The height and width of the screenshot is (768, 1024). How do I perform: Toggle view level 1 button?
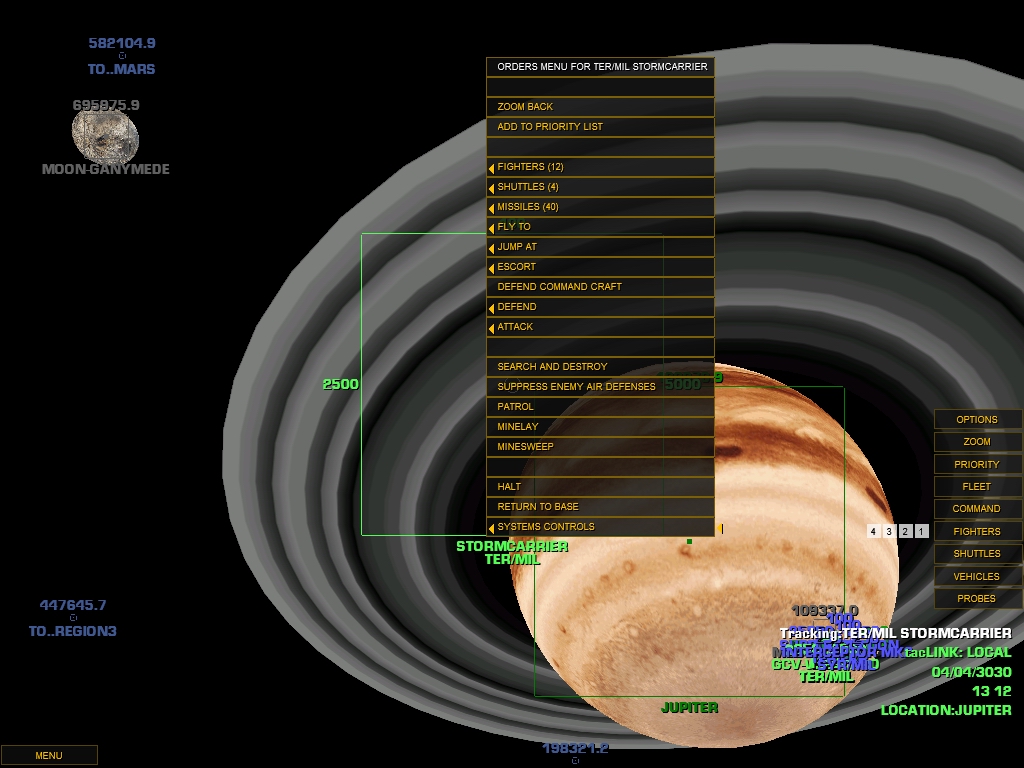(x=921, y=531)
